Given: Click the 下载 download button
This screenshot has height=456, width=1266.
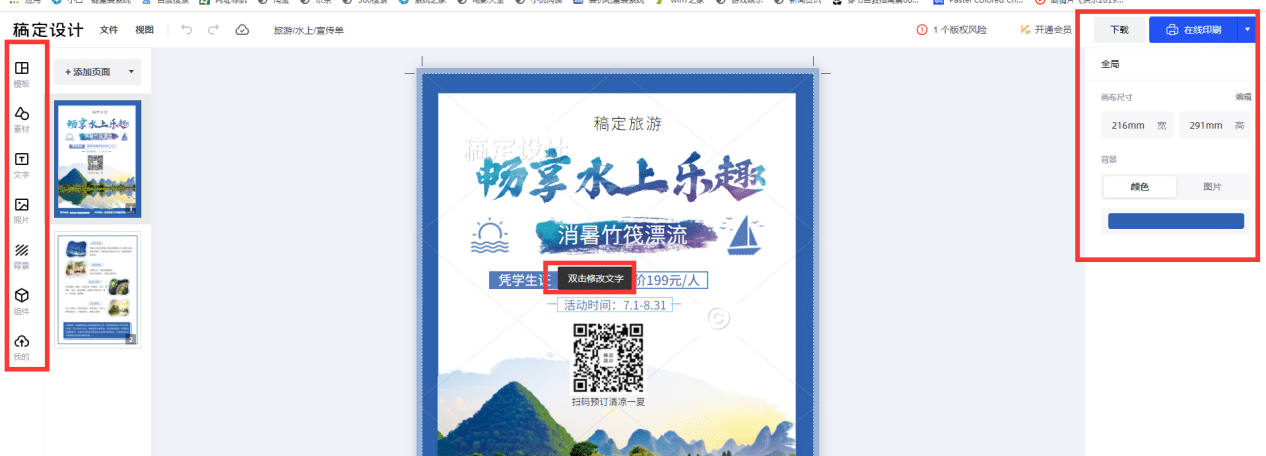Looking at the screenshot, I should pos(1119,30).
